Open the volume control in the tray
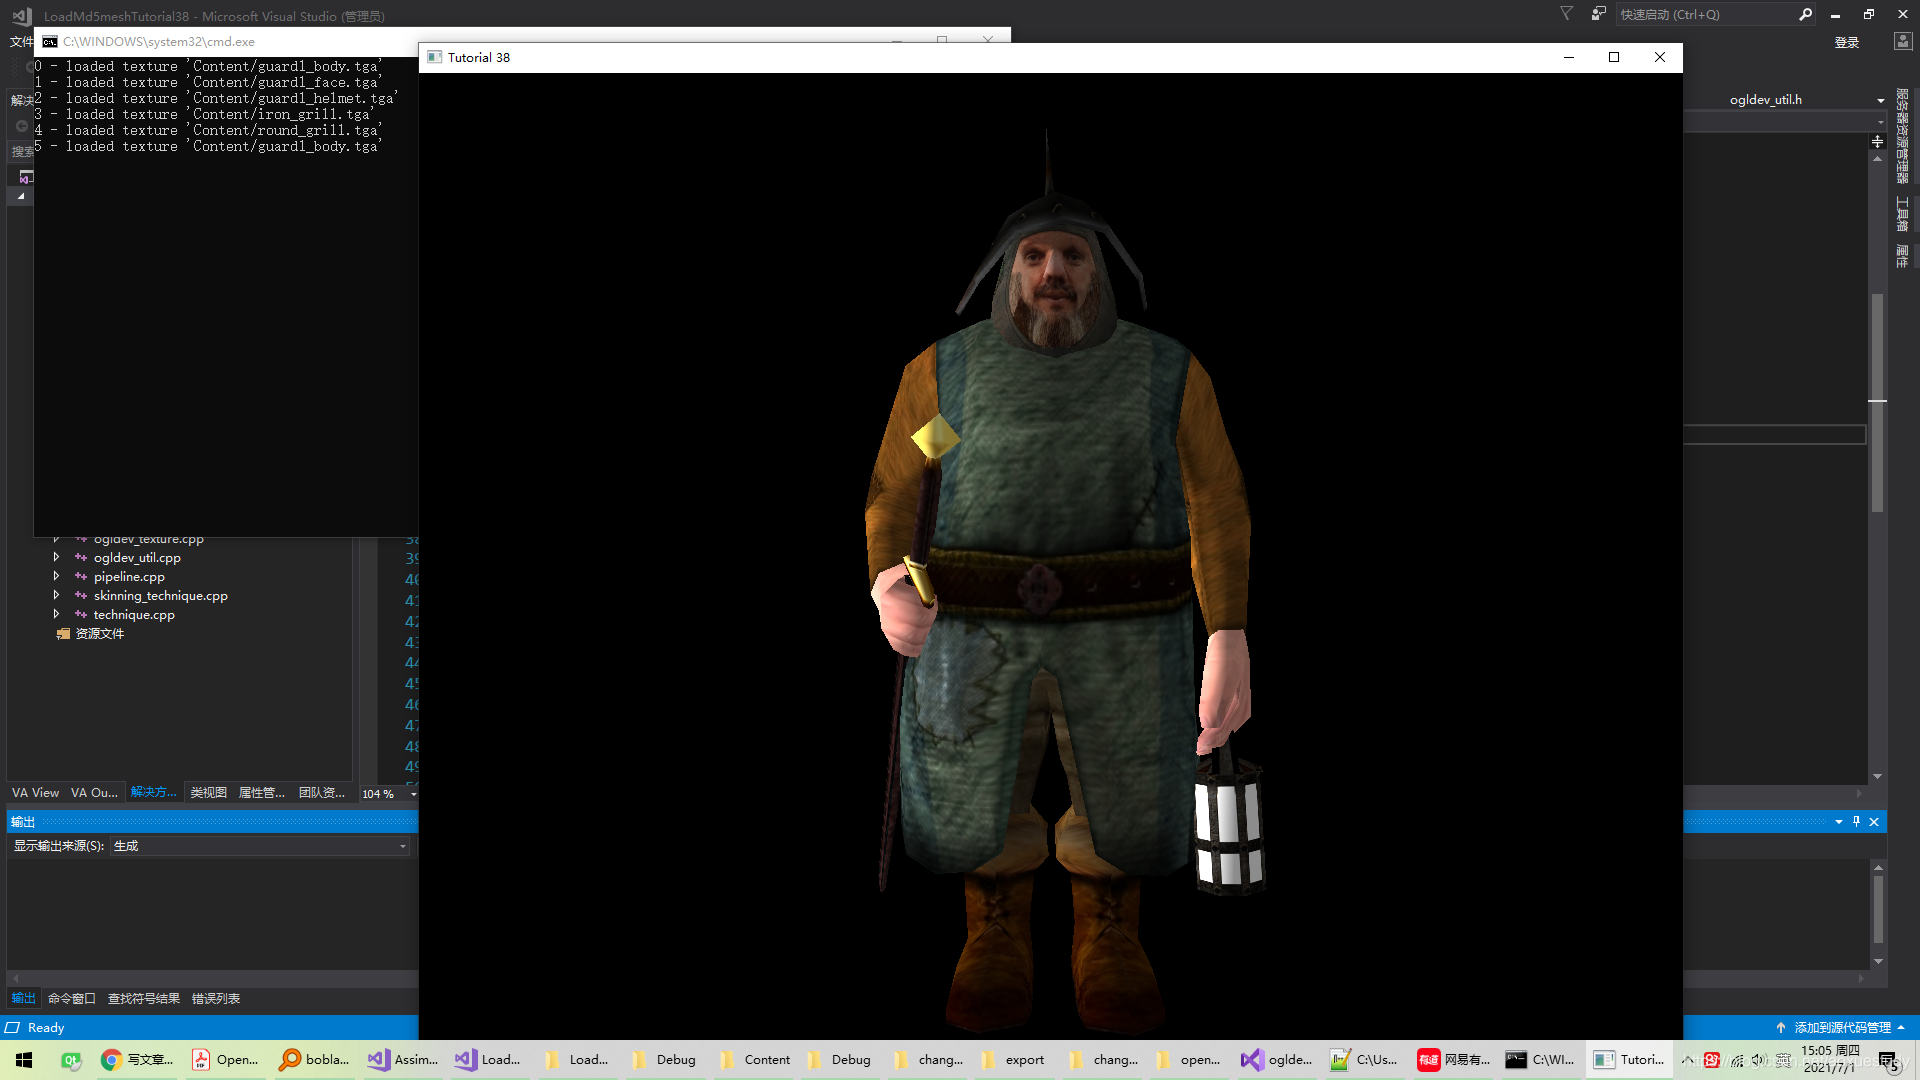Screen dimensions: 1920x1080 point(1759,1060)
